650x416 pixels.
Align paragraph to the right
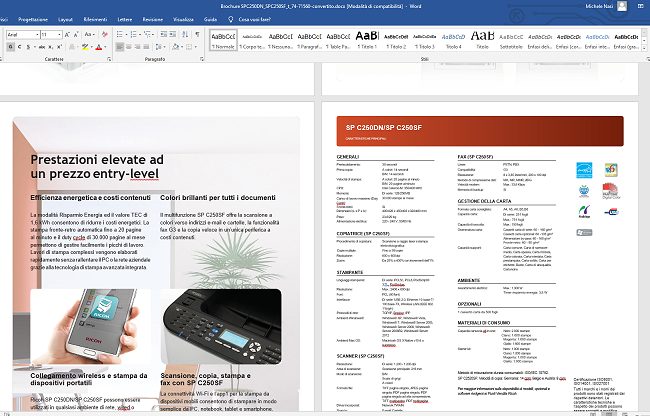point(137,47)
